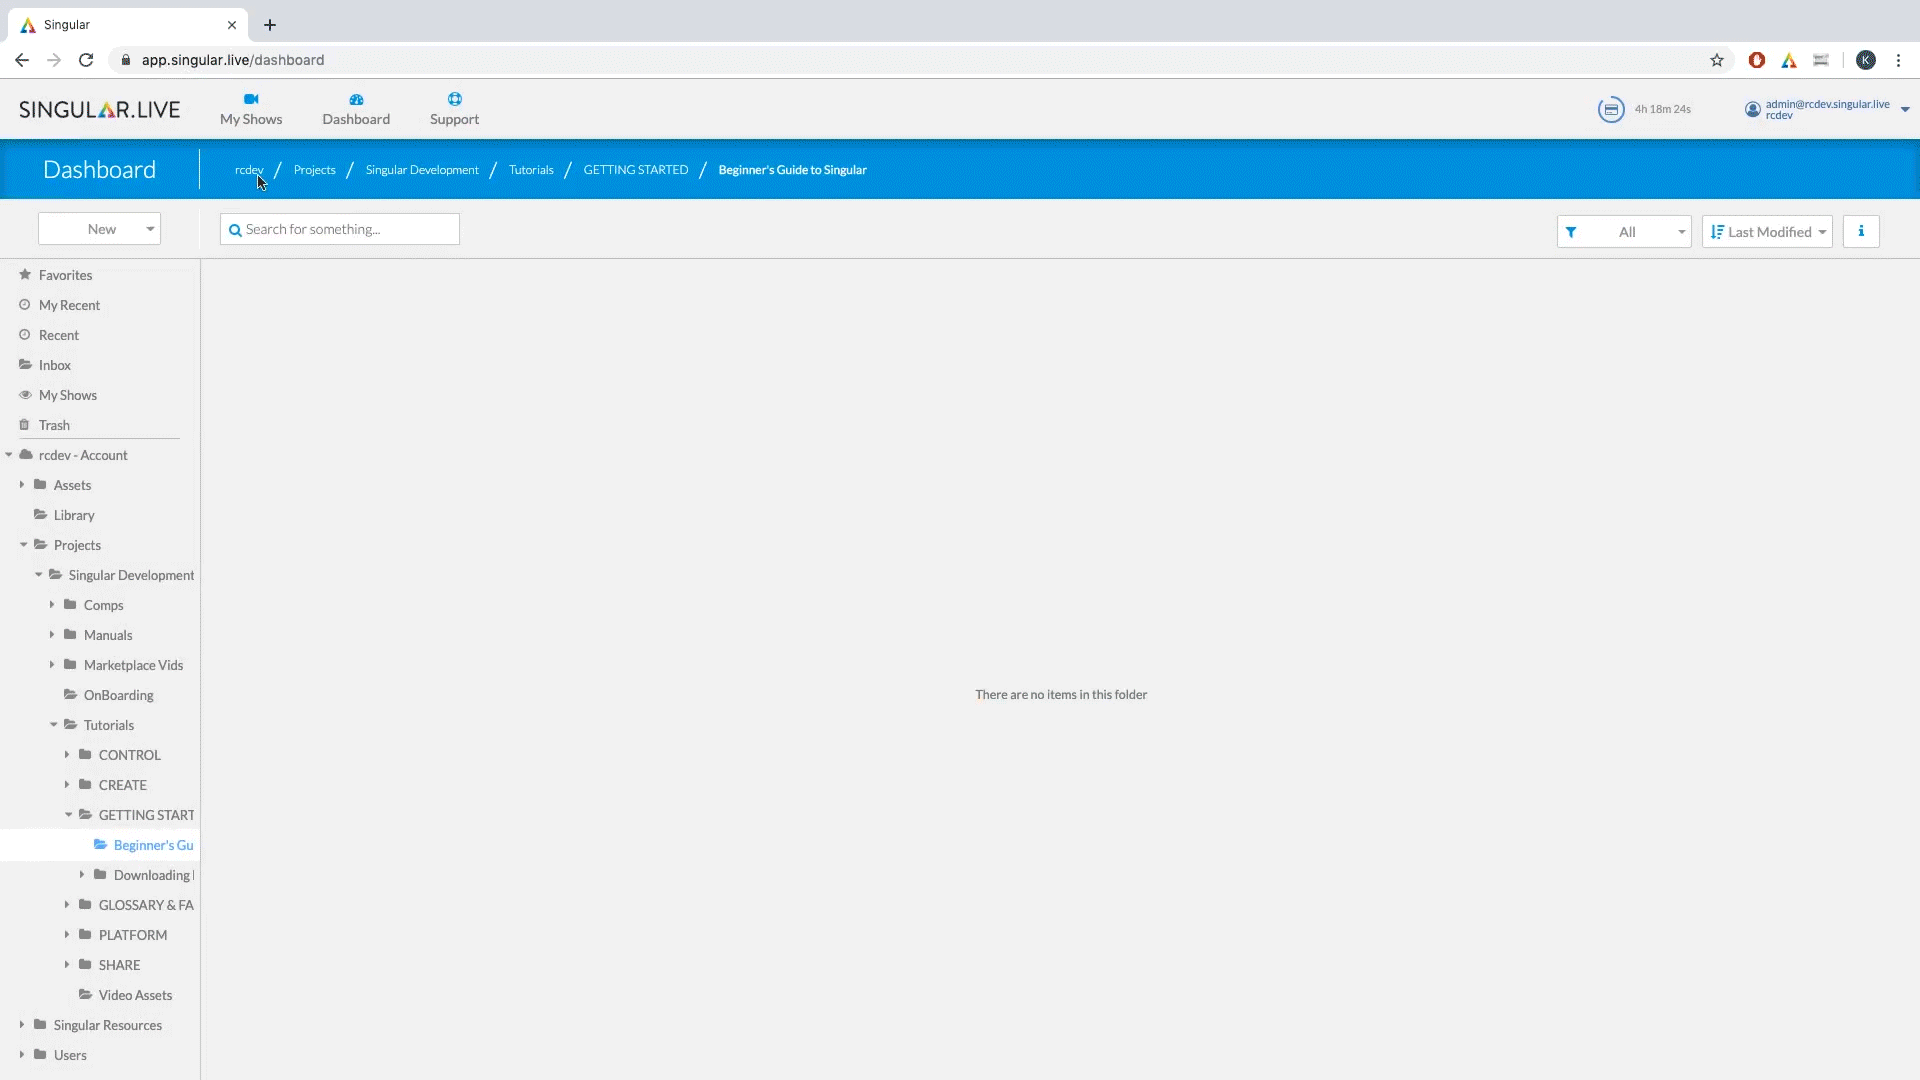Open a new browser tab
The image size is (1920, 1080).
pos(270,25)
